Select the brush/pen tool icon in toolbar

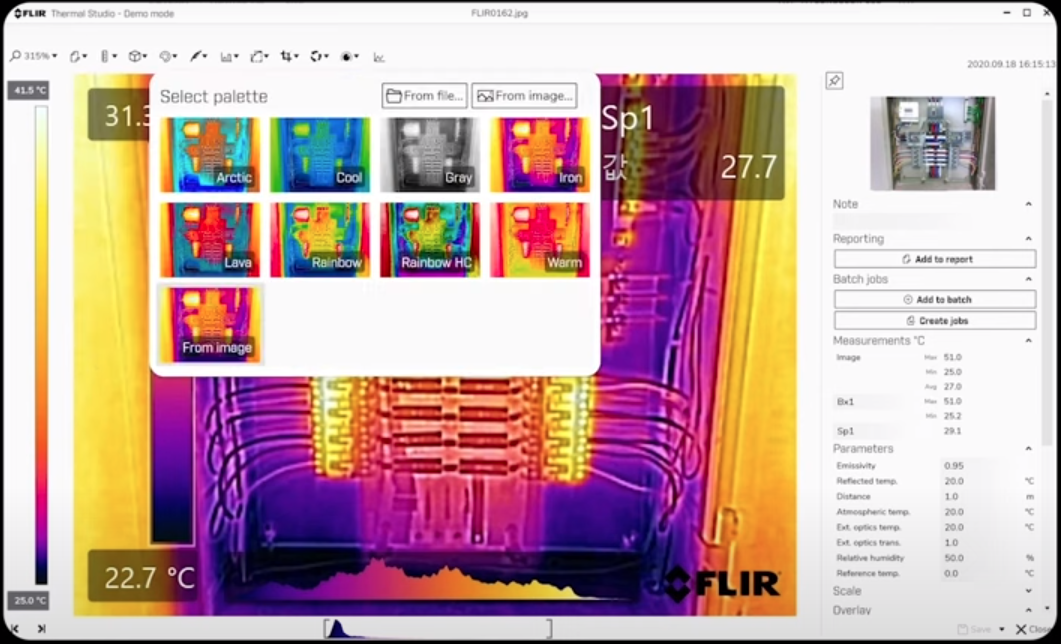pos(198,56)
